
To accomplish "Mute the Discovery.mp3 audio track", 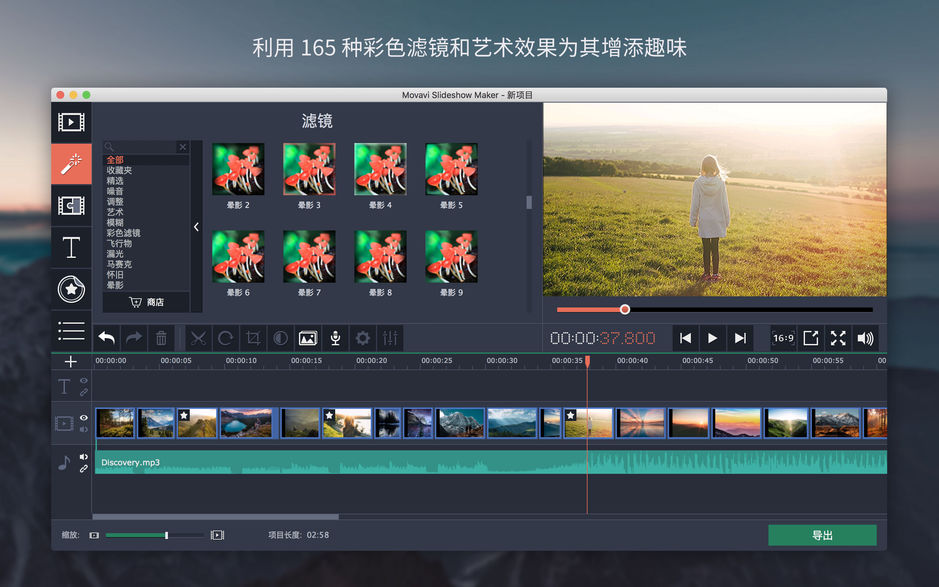I will pyautogui.click(x=84, y=456).
